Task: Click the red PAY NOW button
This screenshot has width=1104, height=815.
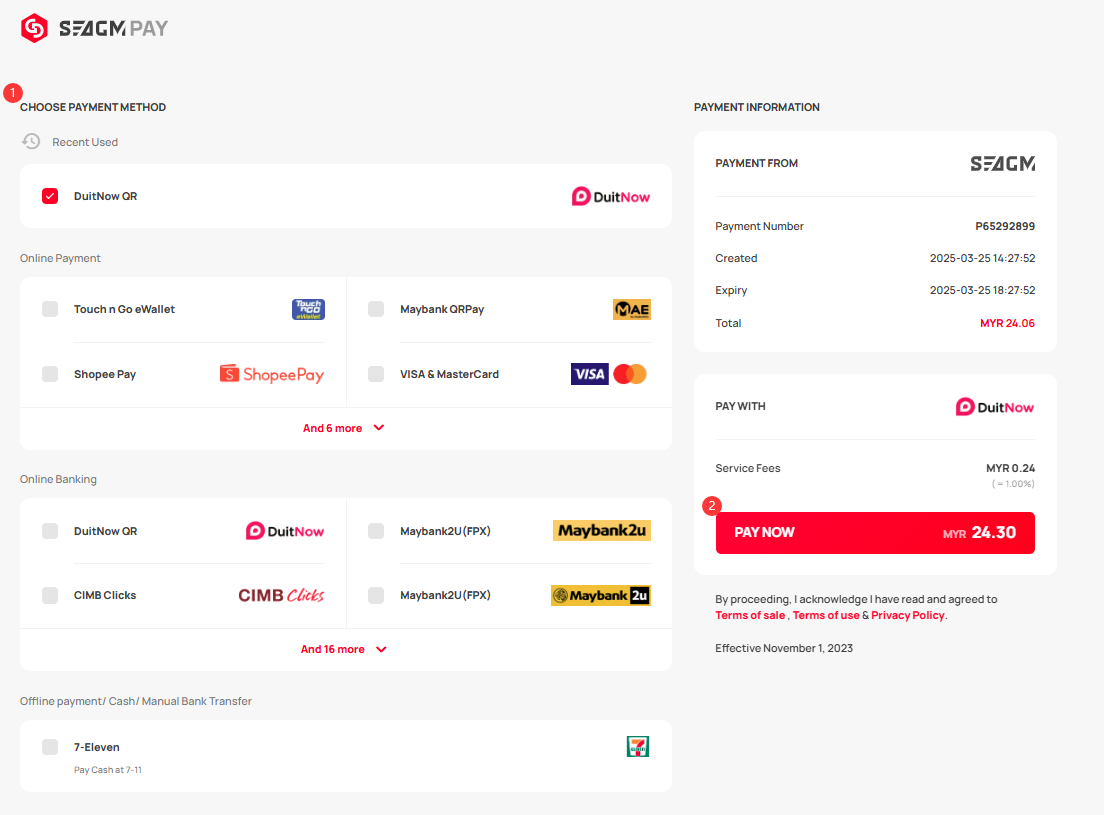Action: 875,533
